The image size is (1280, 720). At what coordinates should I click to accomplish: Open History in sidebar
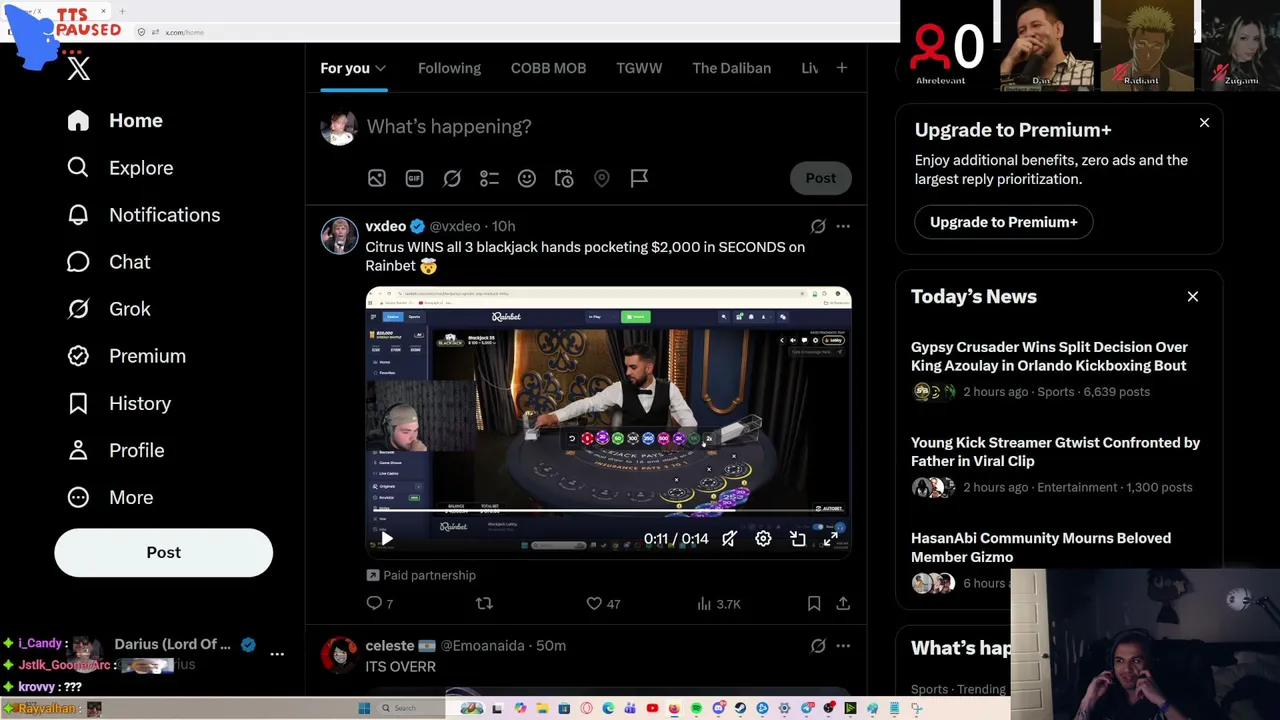pyautogui.click(x=119, y=403)
